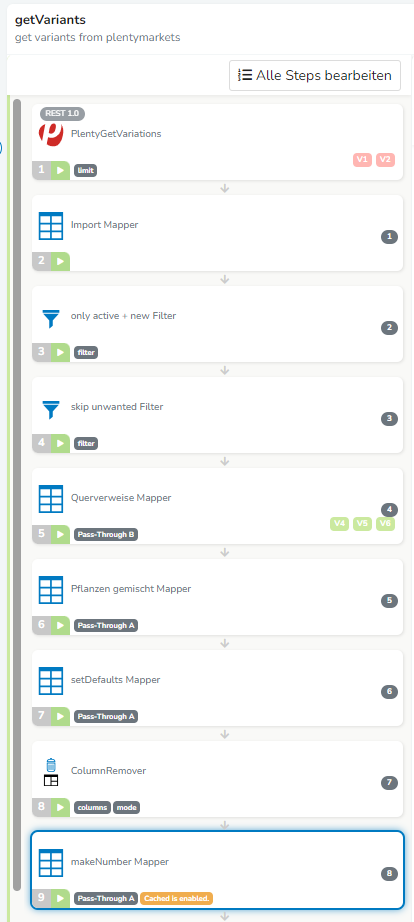Click the makeNumber Mapper table icon

tap(51, 863)
